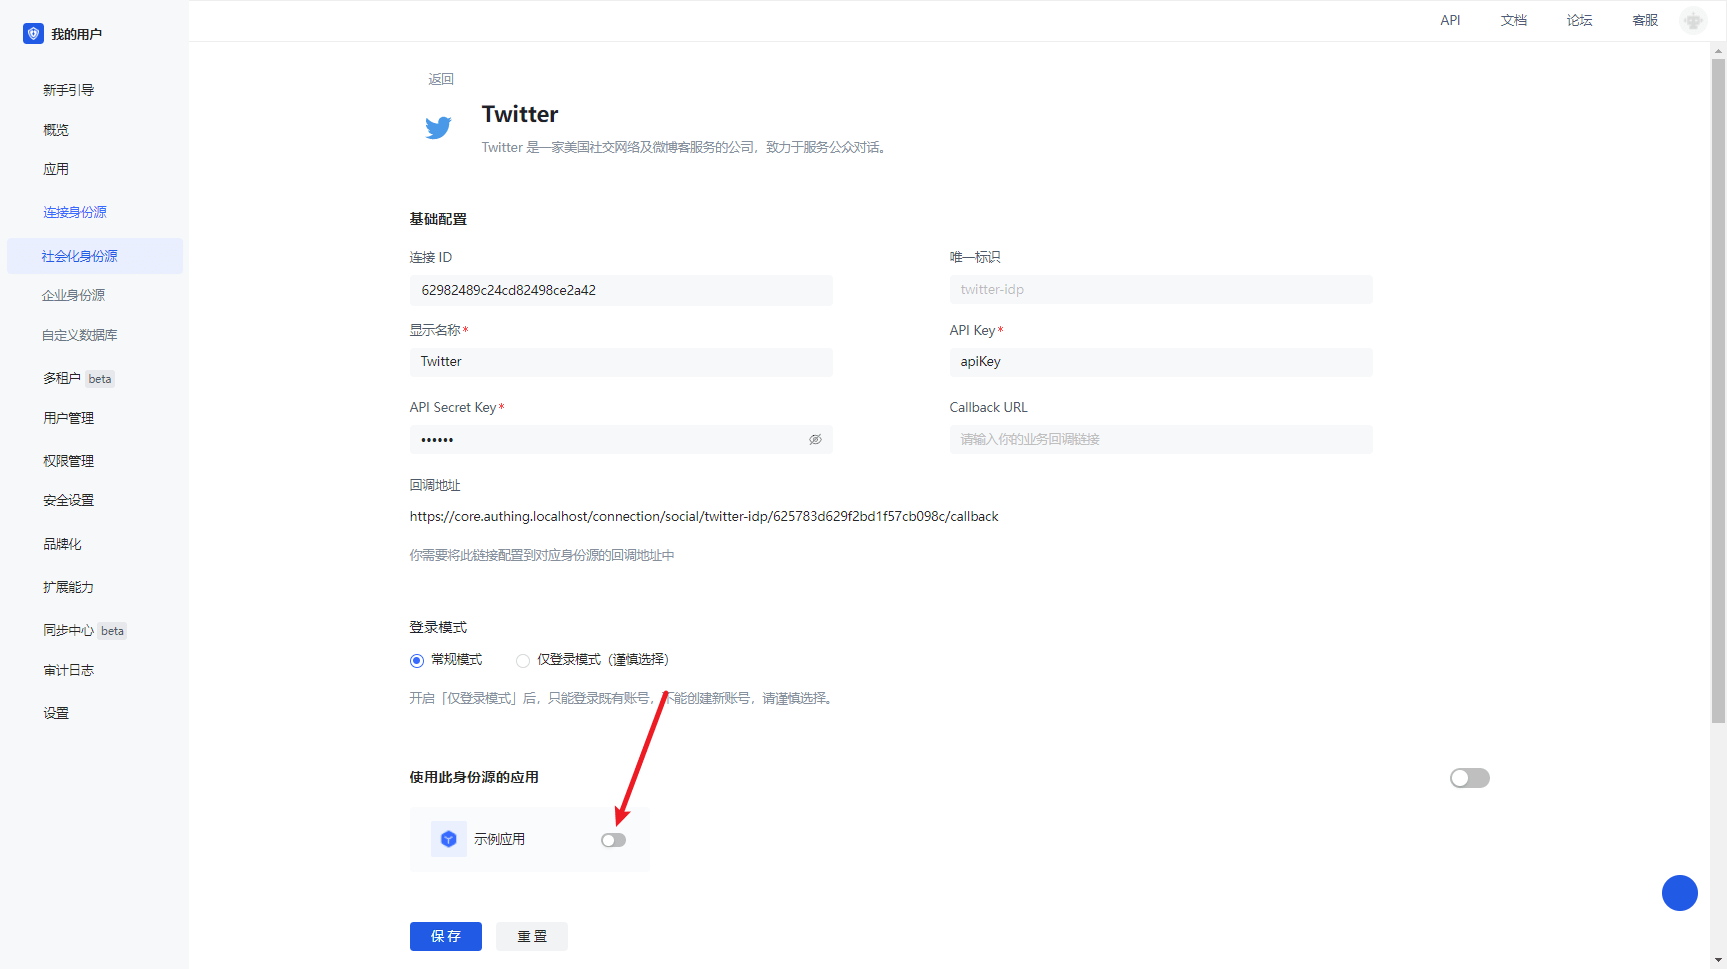This screenshot has height=969, width=1727.
Task: Expand the 权限管理 sidebar menu
Action: (68, 461)
